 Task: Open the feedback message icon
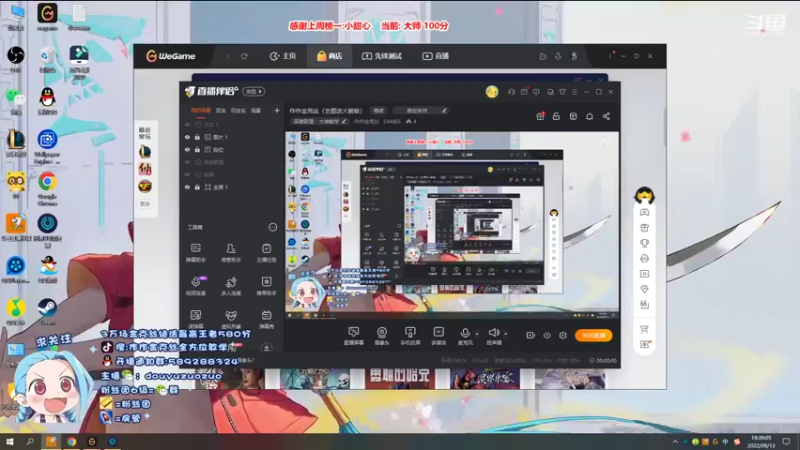click(536, 92)
